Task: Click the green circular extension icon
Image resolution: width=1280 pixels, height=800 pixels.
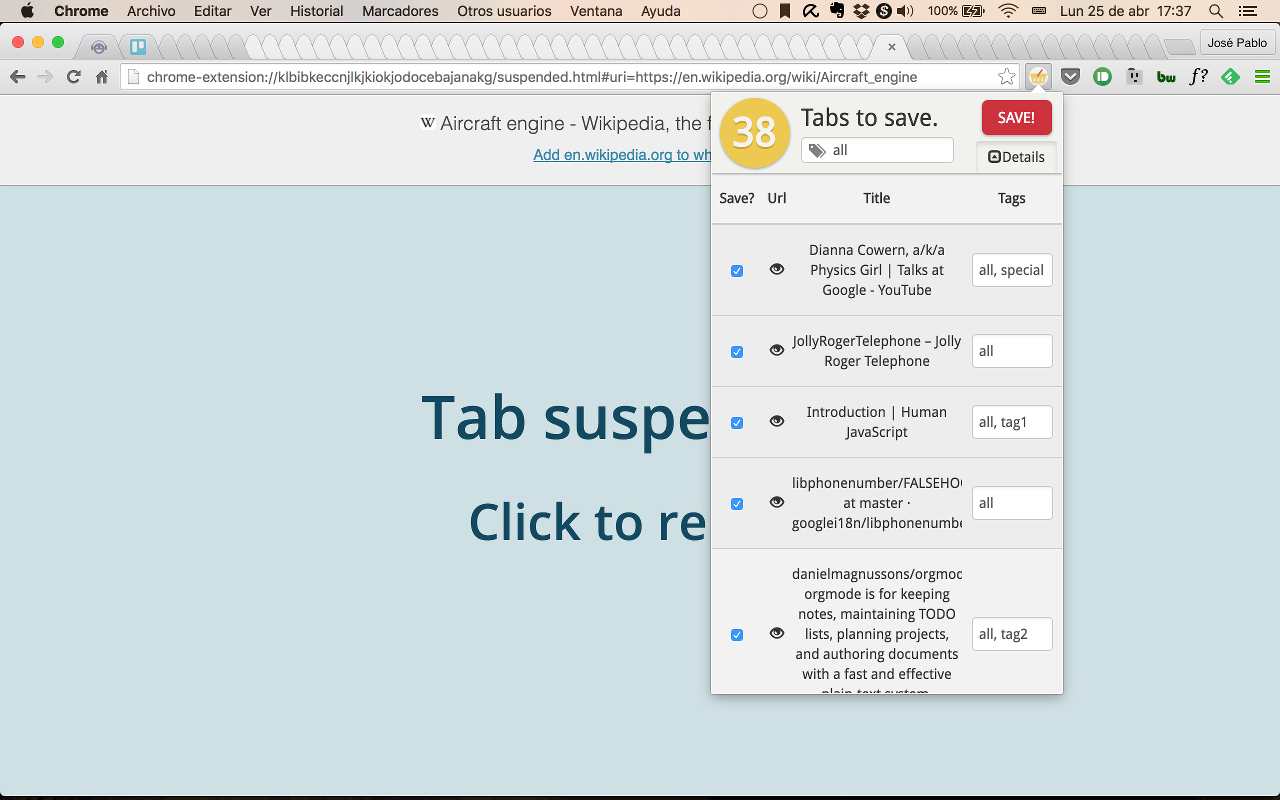Action: 1102,77
